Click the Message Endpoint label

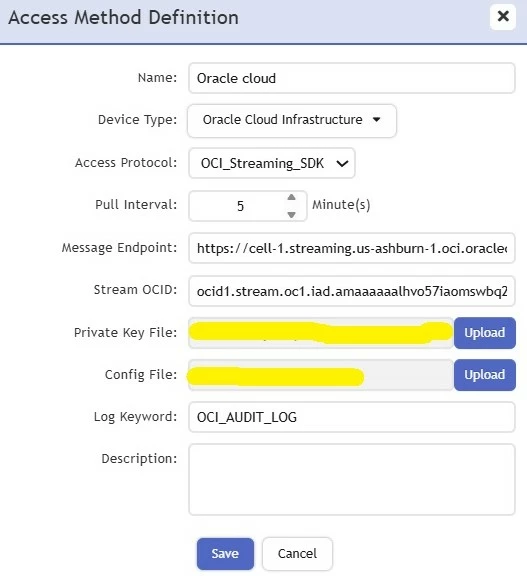[x=119, y=247]
